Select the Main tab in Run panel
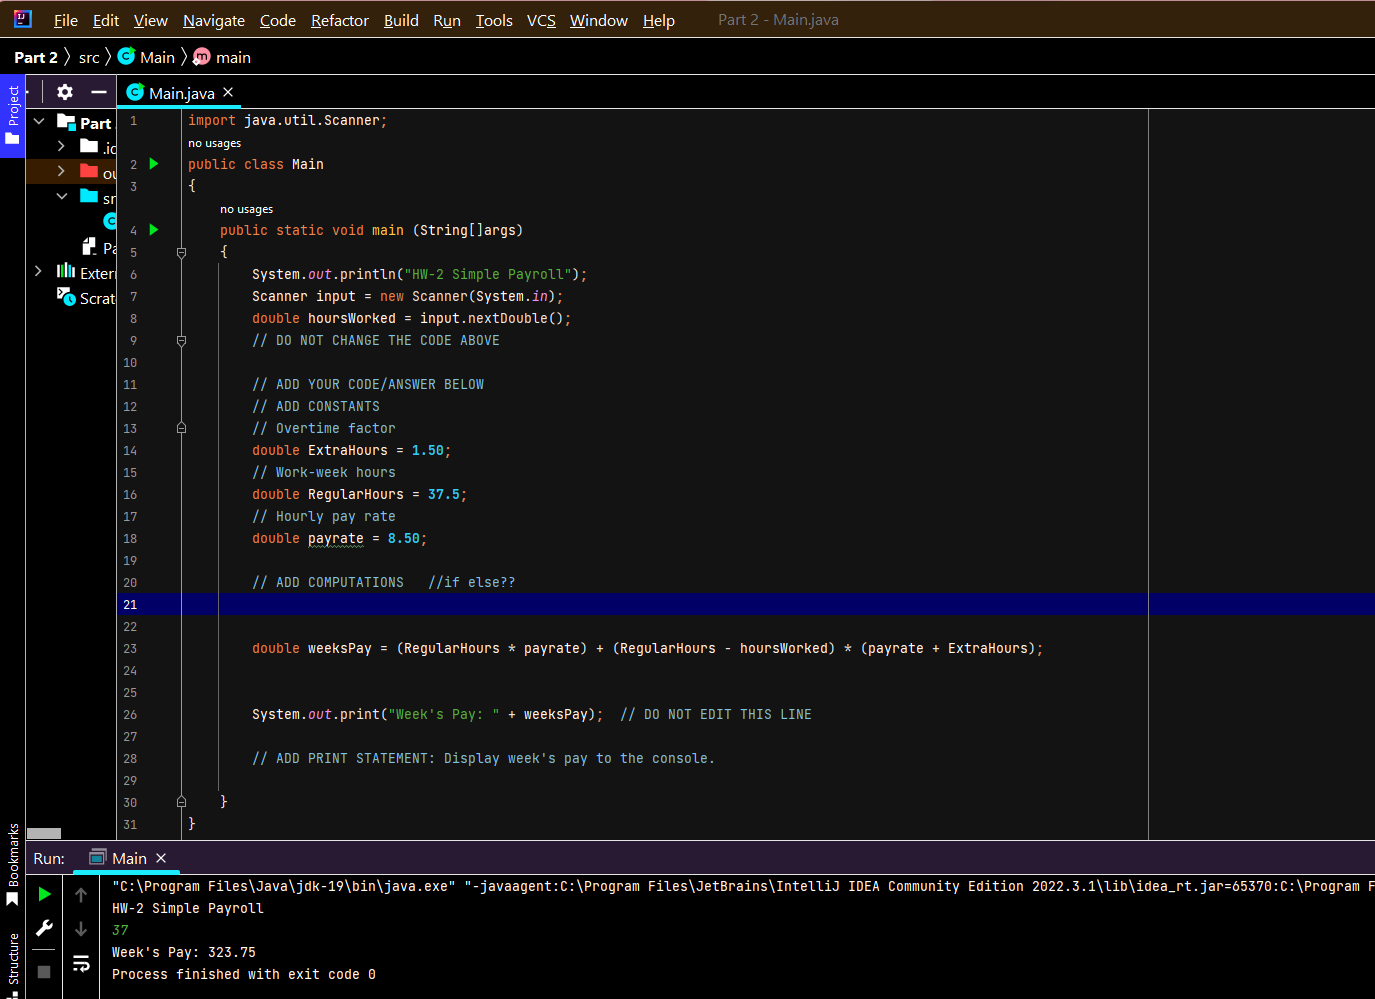Viewport: 1375px width, 999px height. pos(128,858)
